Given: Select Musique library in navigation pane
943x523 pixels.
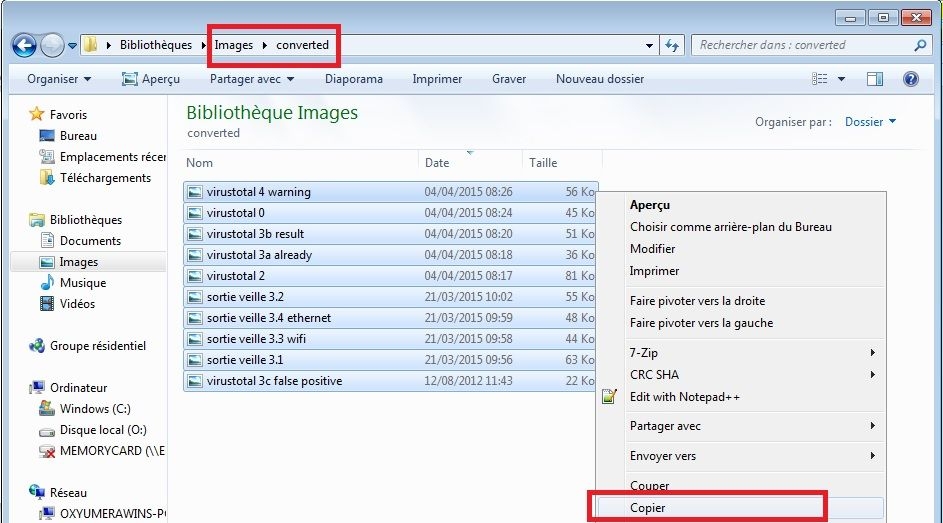Looking at the screenshot, I should click(x=82, y=283).
